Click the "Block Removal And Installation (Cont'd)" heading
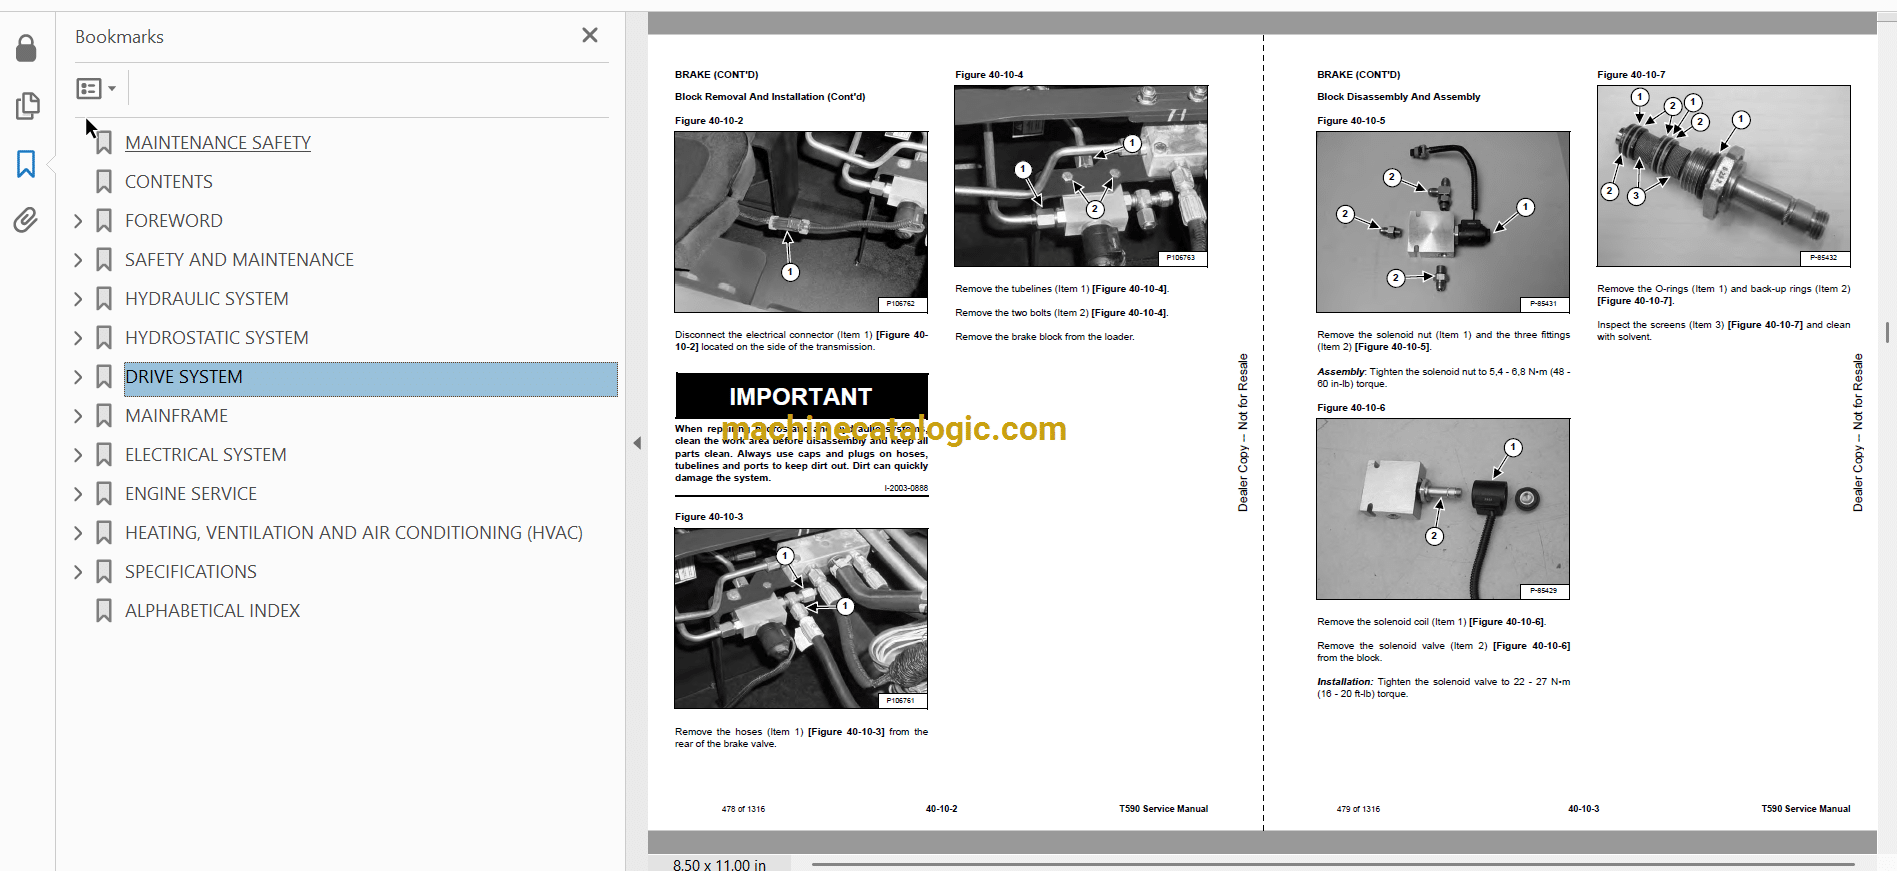 point(770,97)
